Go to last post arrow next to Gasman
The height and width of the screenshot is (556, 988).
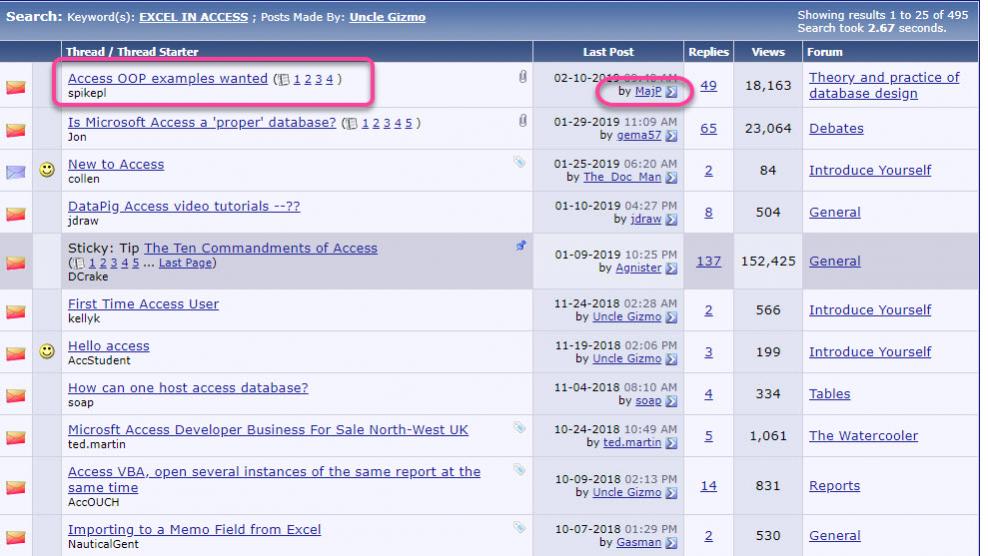tap(672, 543)
